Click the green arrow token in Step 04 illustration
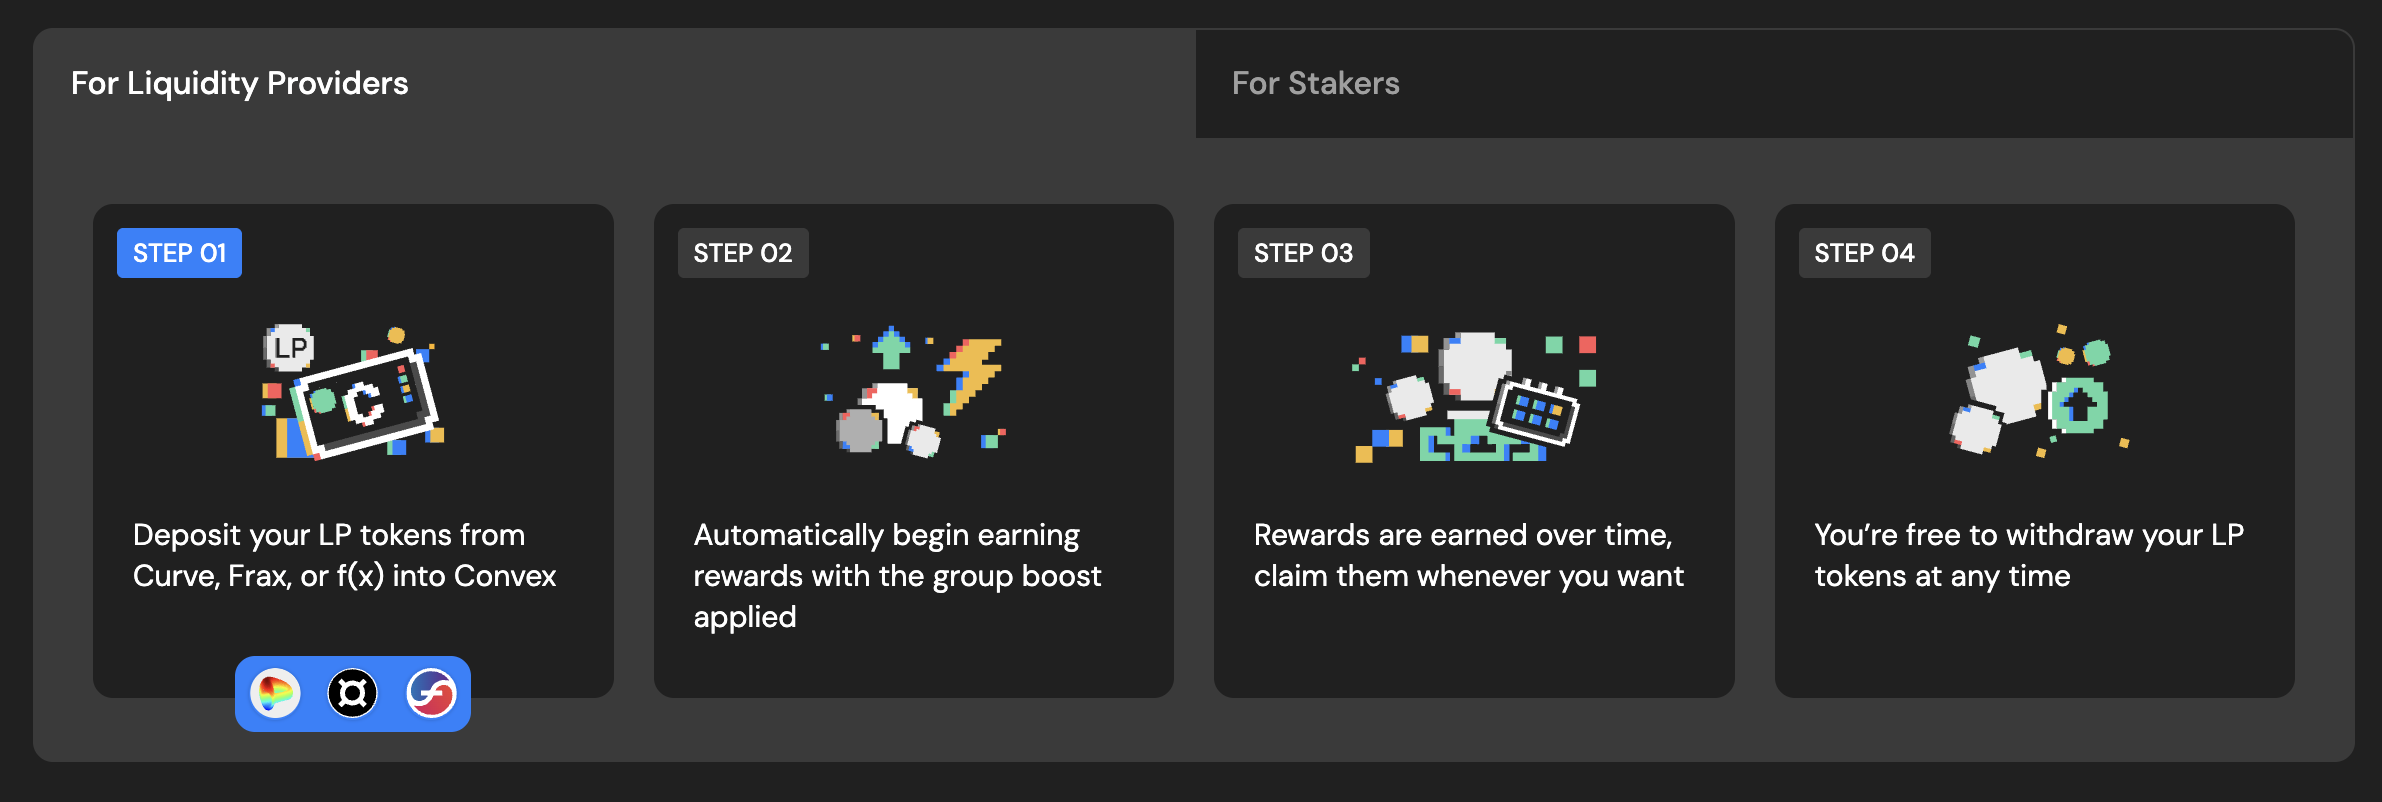 (2079, 406)
